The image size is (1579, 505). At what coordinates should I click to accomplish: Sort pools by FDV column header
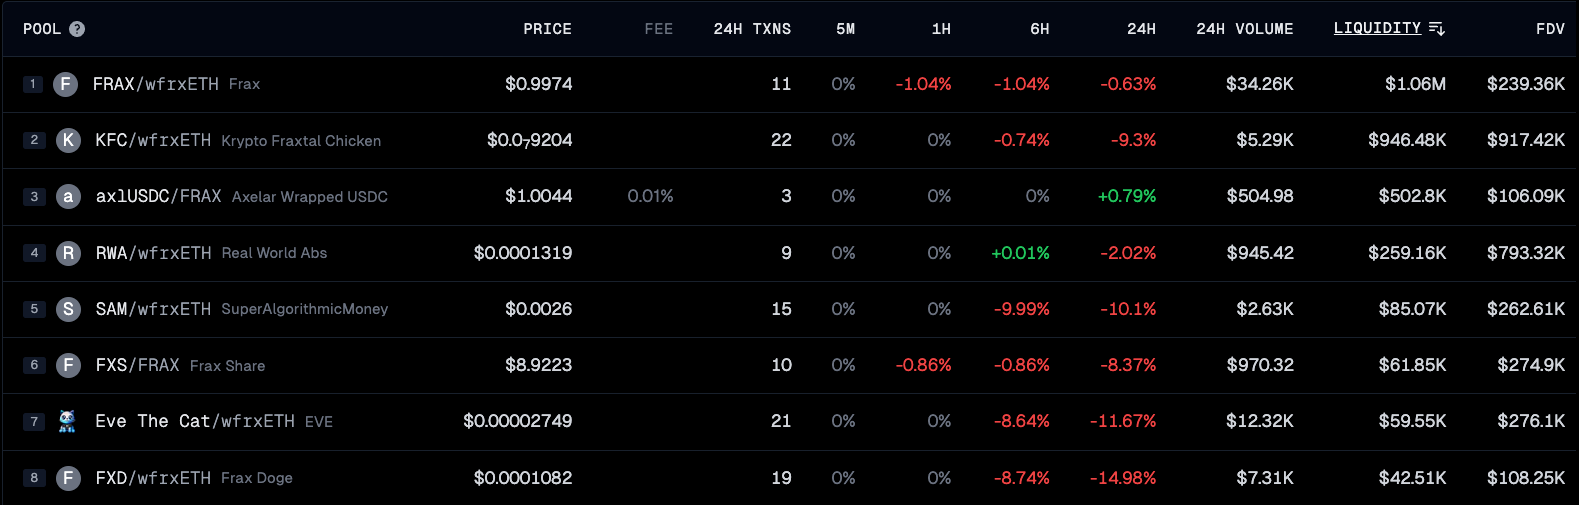(x=1550, y=29)
